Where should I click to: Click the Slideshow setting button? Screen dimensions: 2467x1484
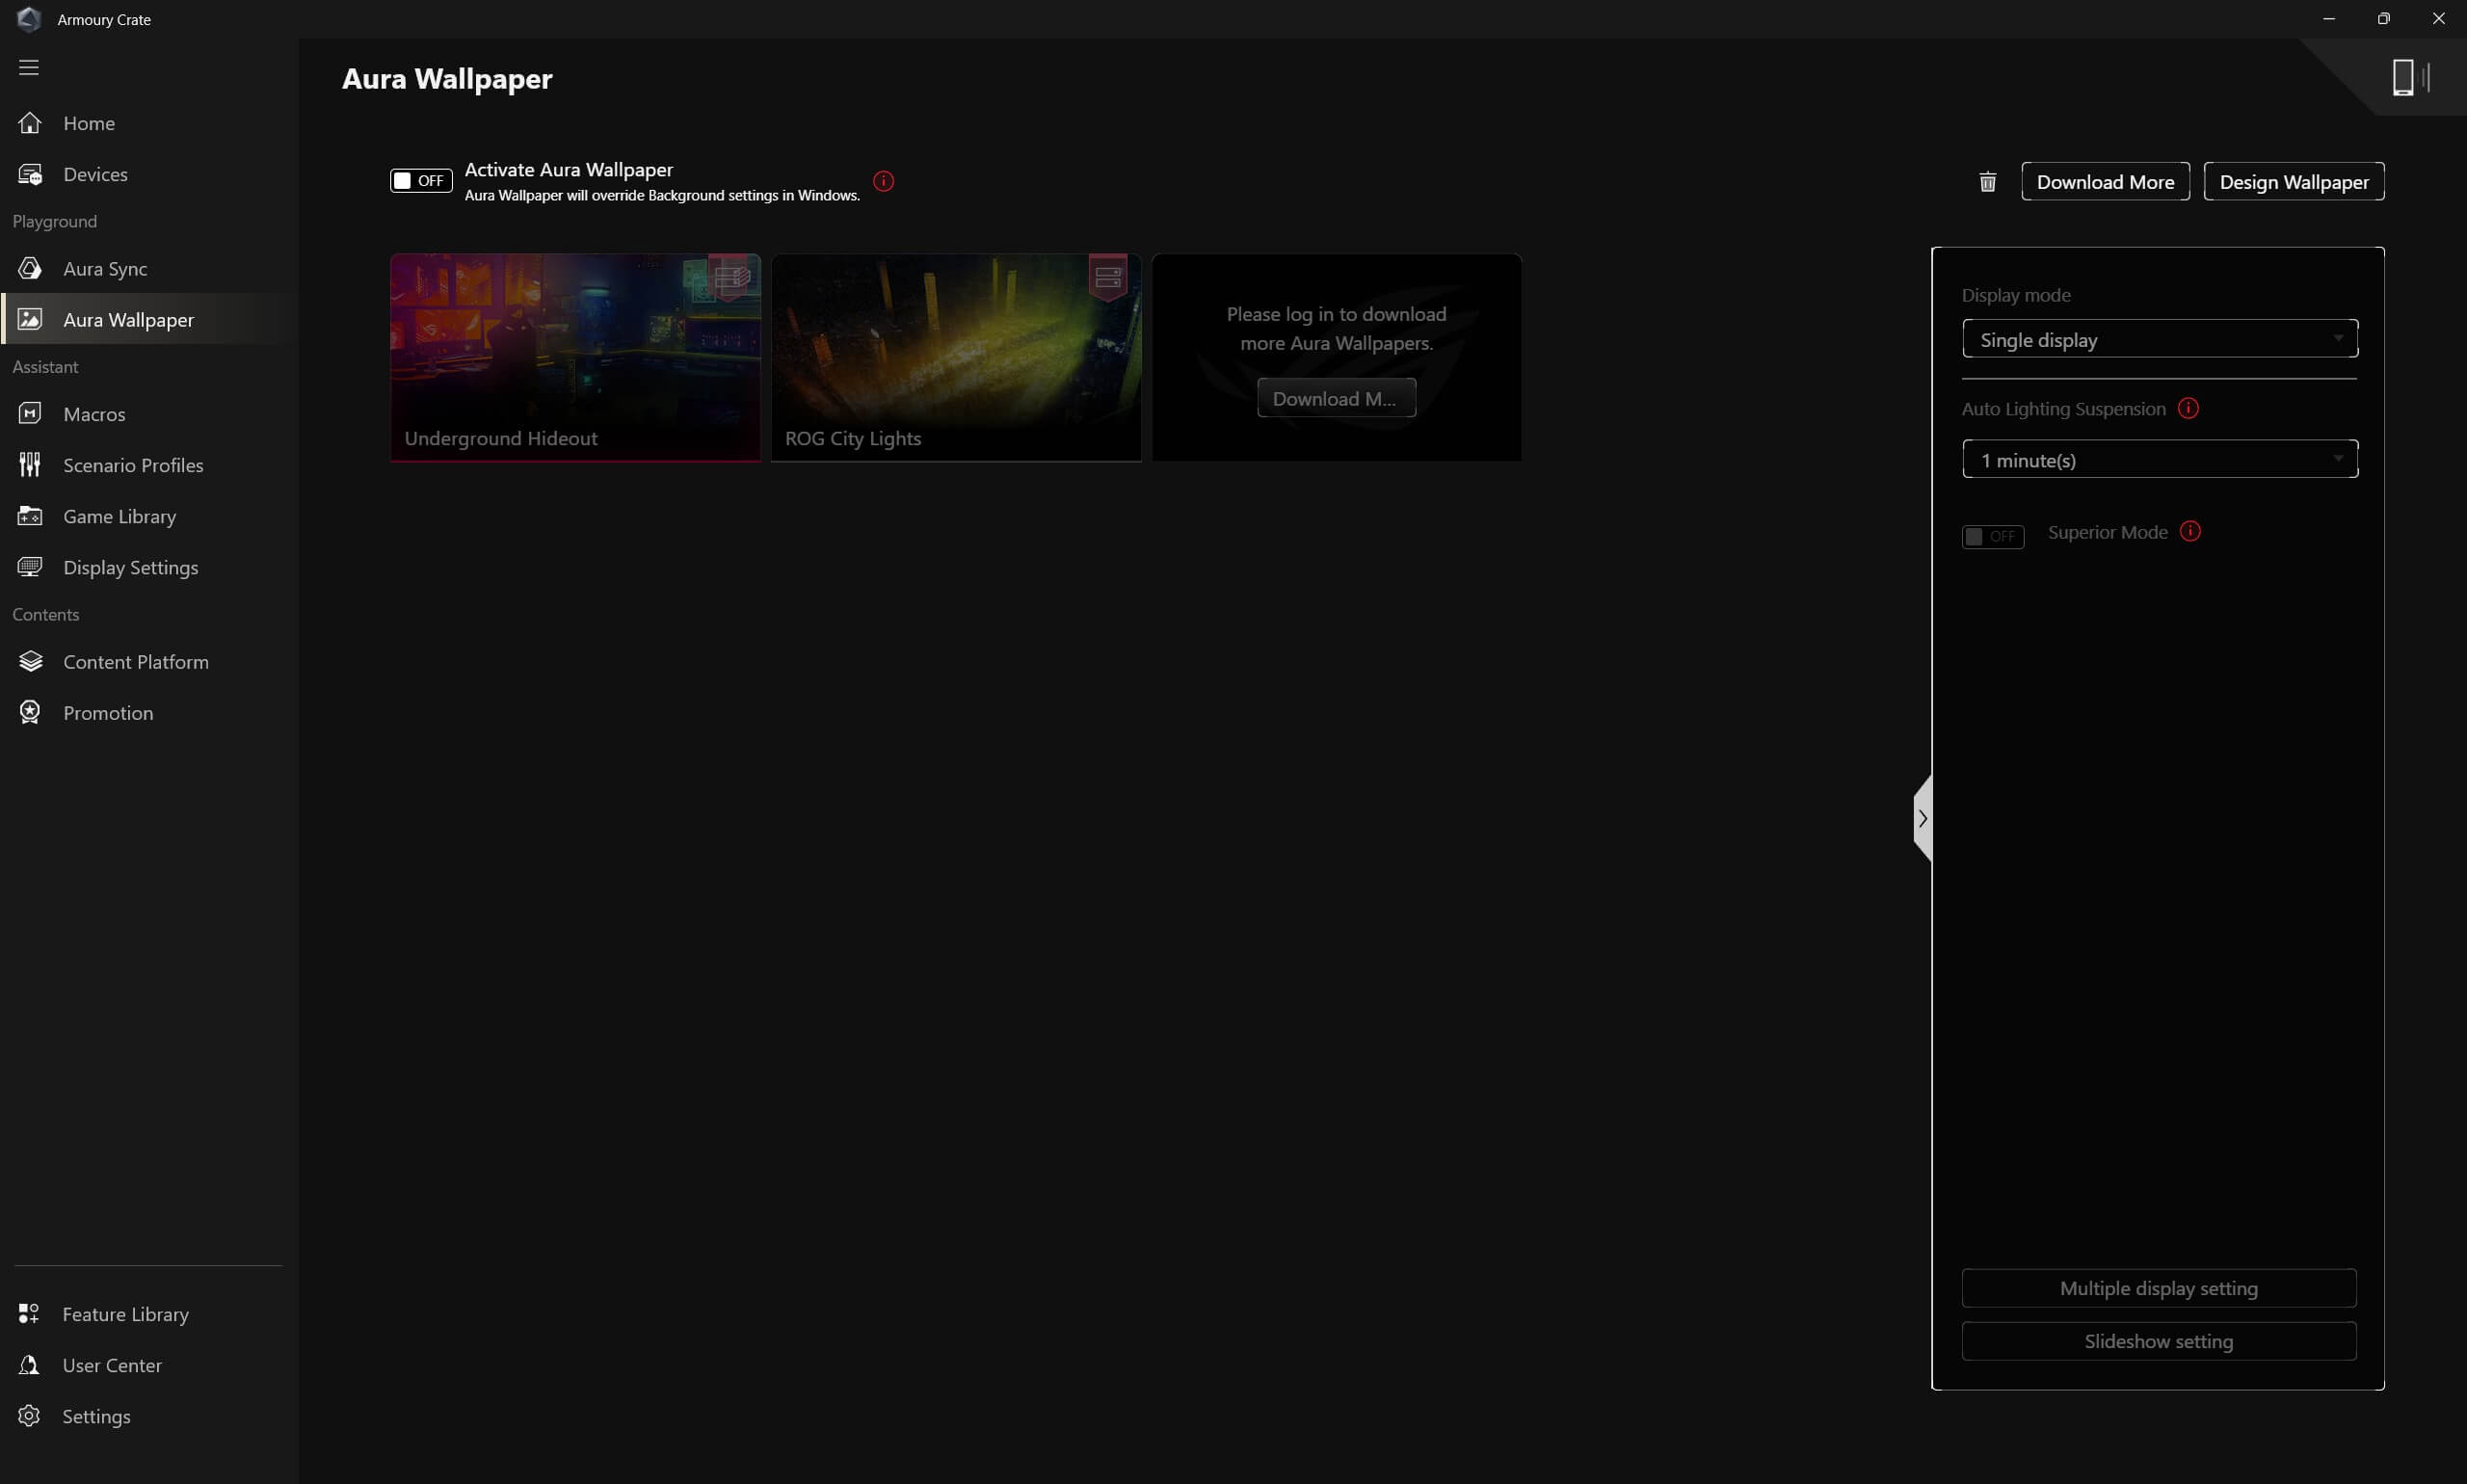point(2158,1341)
